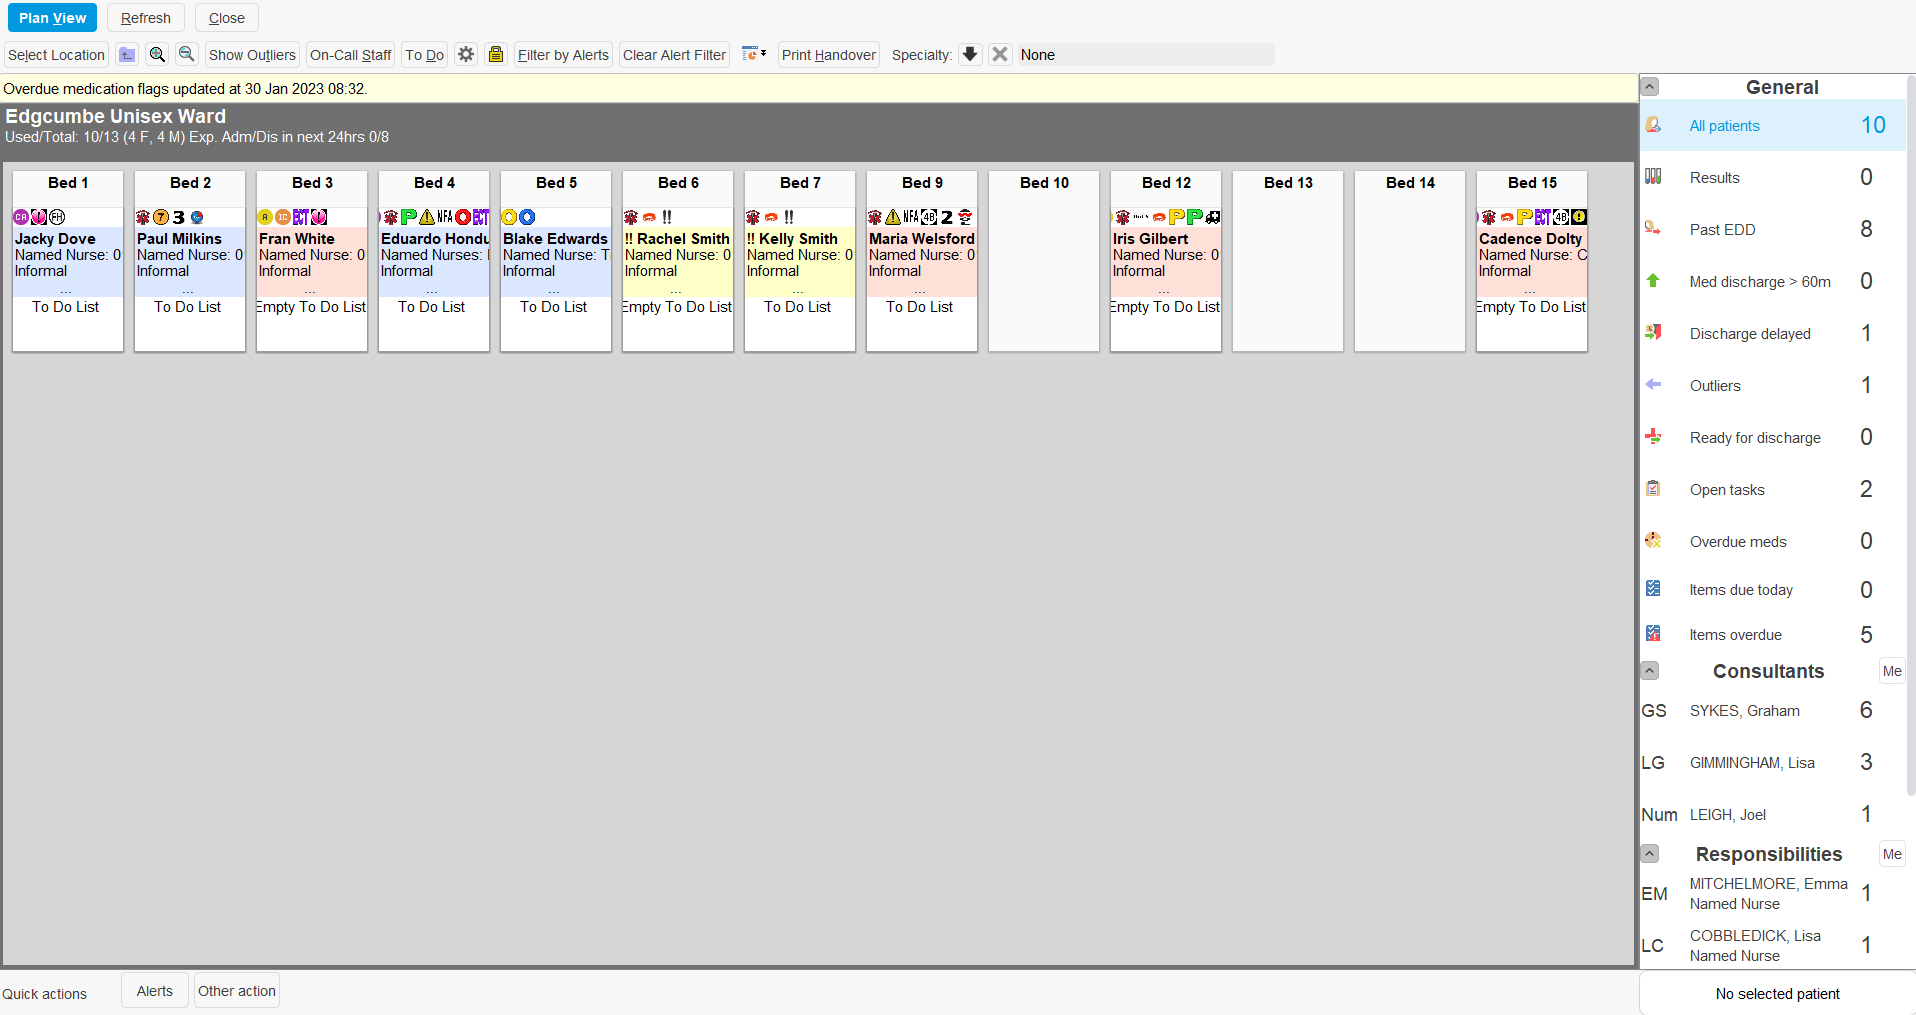Click the yellow P icon on Bed 12

coord(1177,217)
